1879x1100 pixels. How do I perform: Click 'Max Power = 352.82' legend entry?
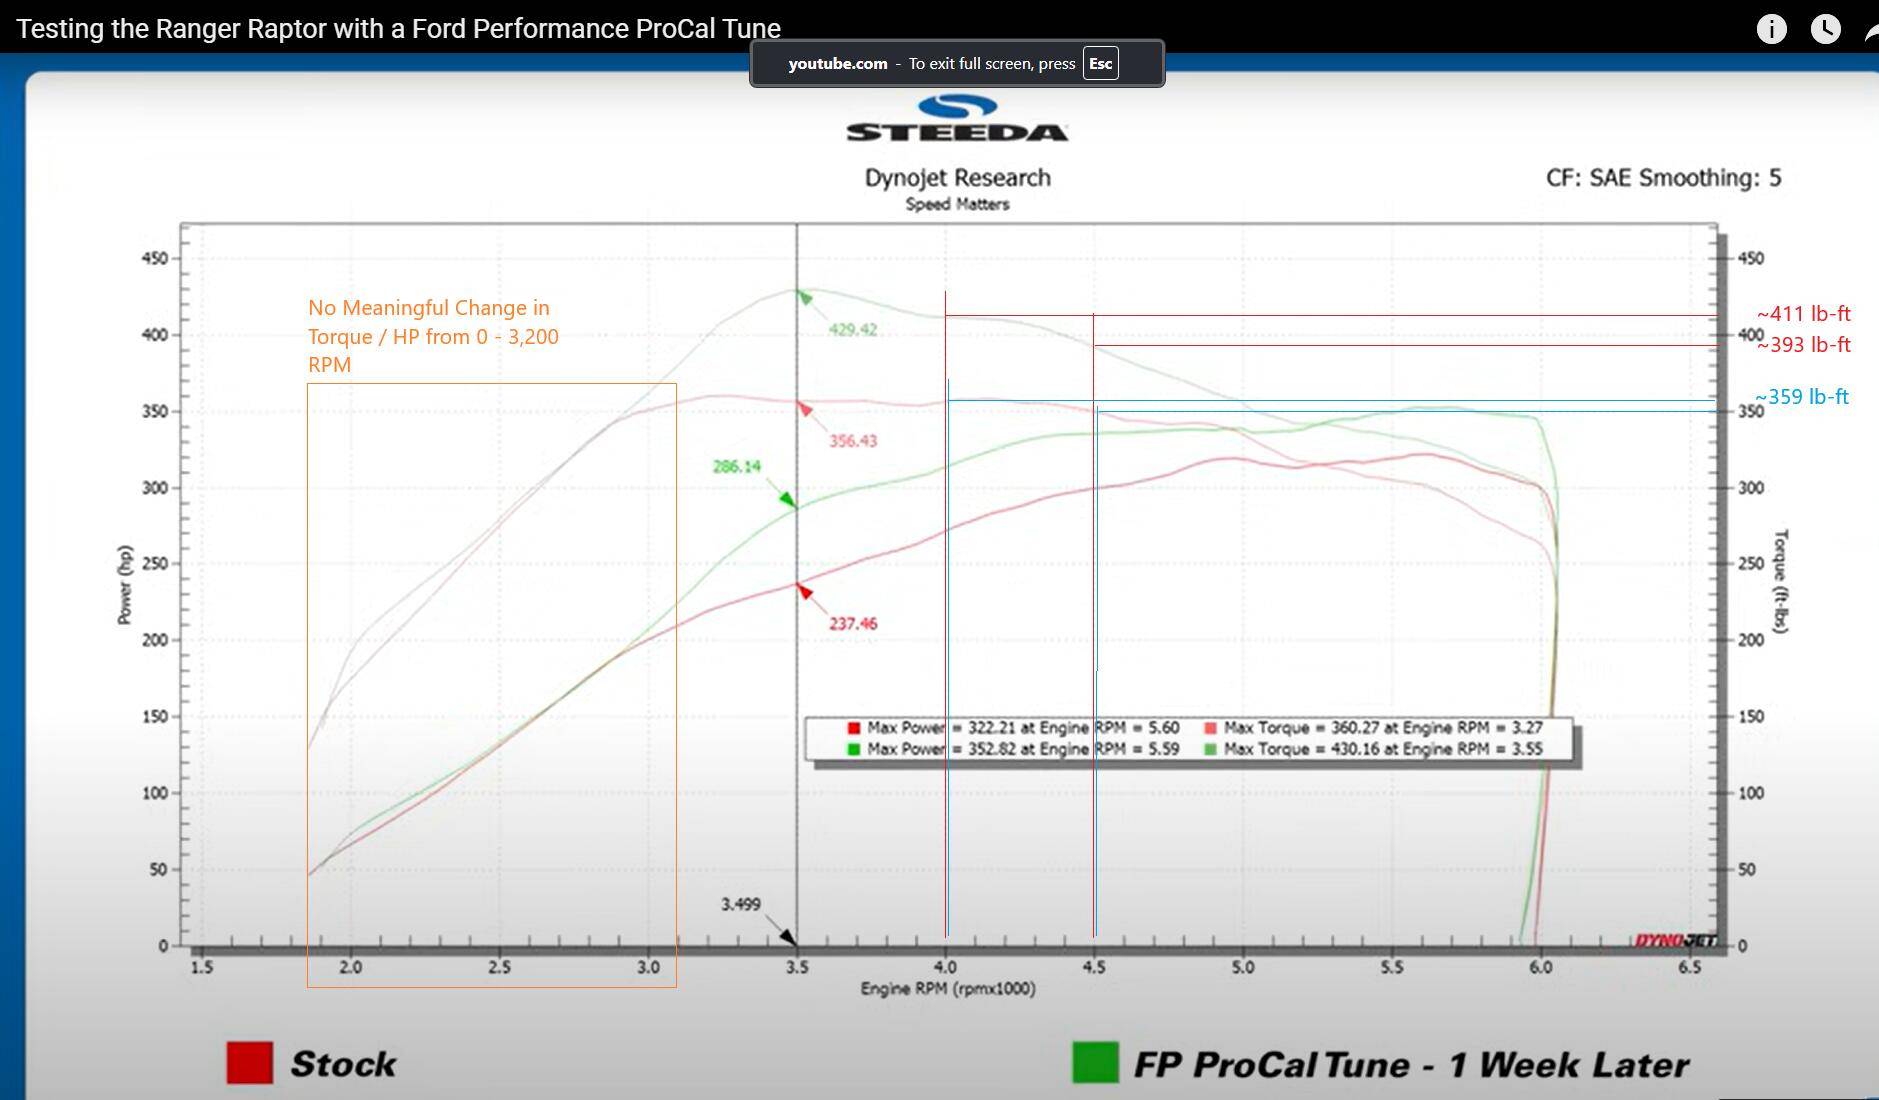(x=1013, y=749)
